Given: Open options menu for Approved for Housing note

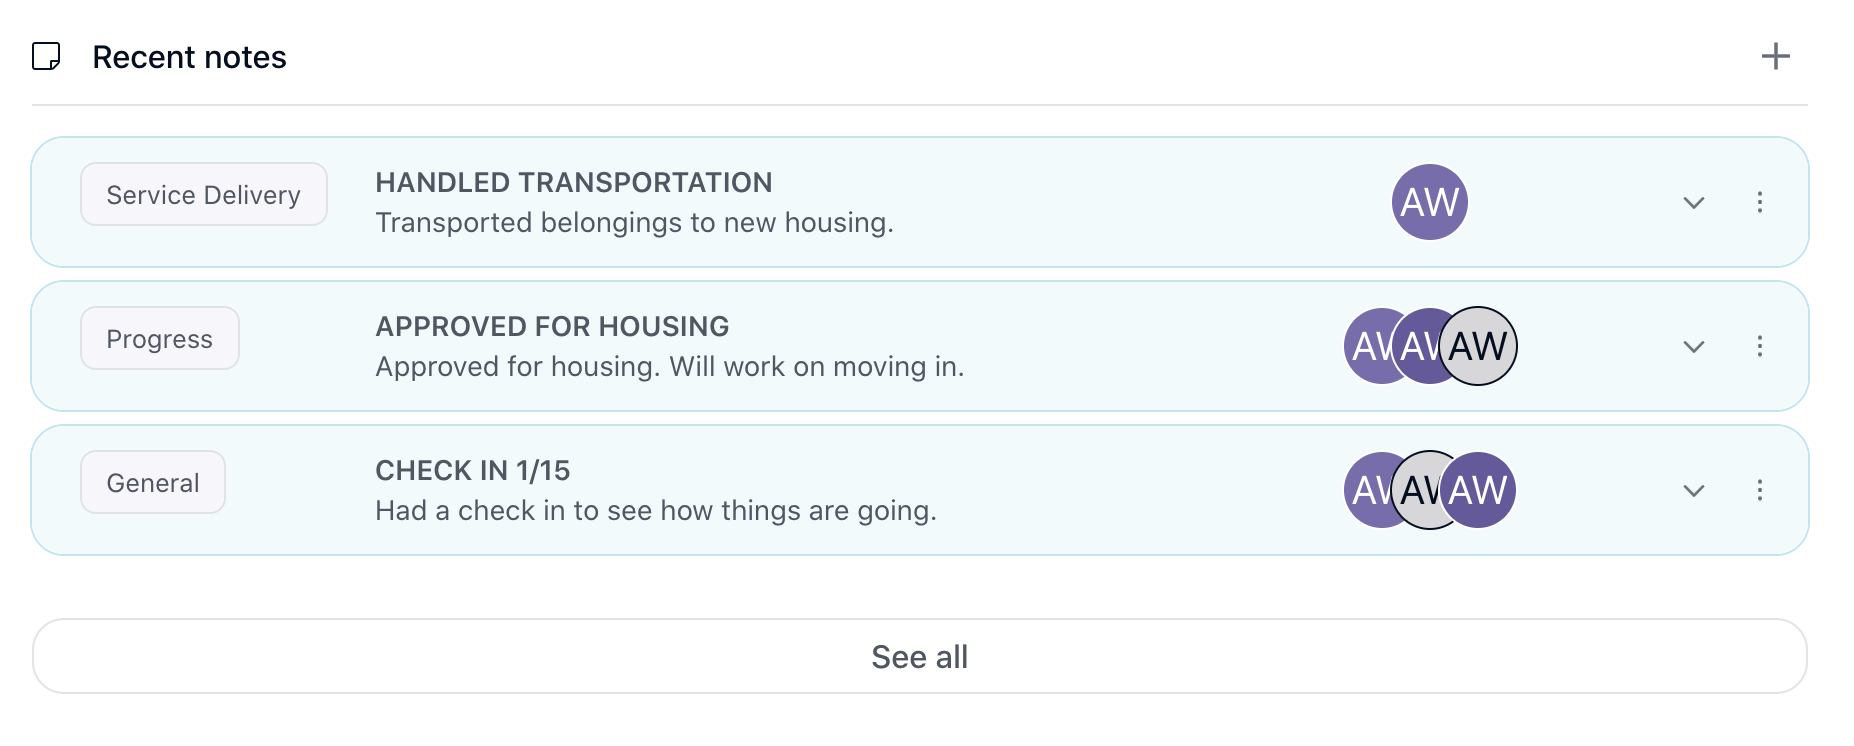Looking at the screenshot, I should coord(1759,346).
